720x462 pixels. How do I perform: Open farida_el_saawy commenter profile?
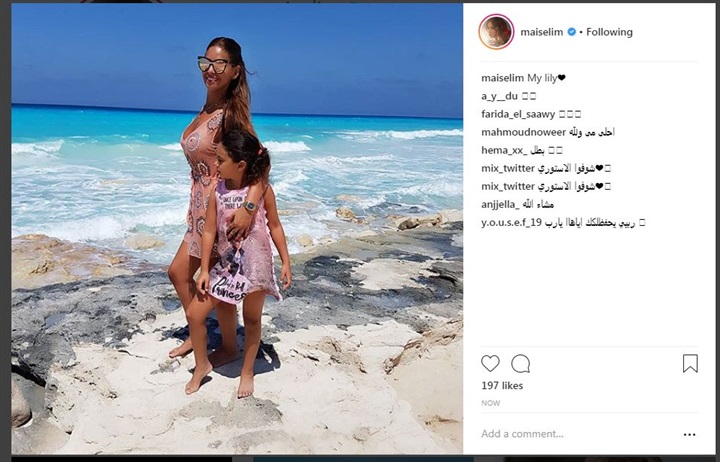(x=518, y=114)
